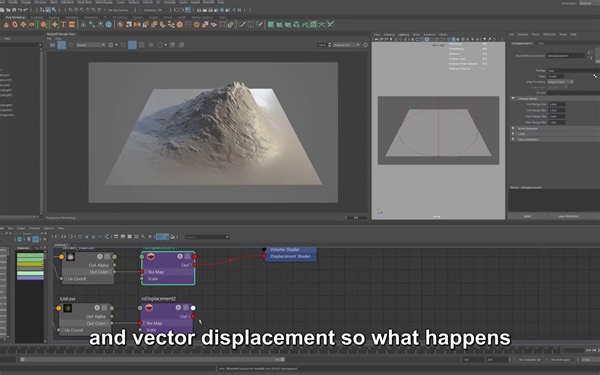Image resolution: width=600 pixels, height=375 pixels.
Task: Click the axis gizmo in the viewport corner
Action: click(x=380, y=211)
